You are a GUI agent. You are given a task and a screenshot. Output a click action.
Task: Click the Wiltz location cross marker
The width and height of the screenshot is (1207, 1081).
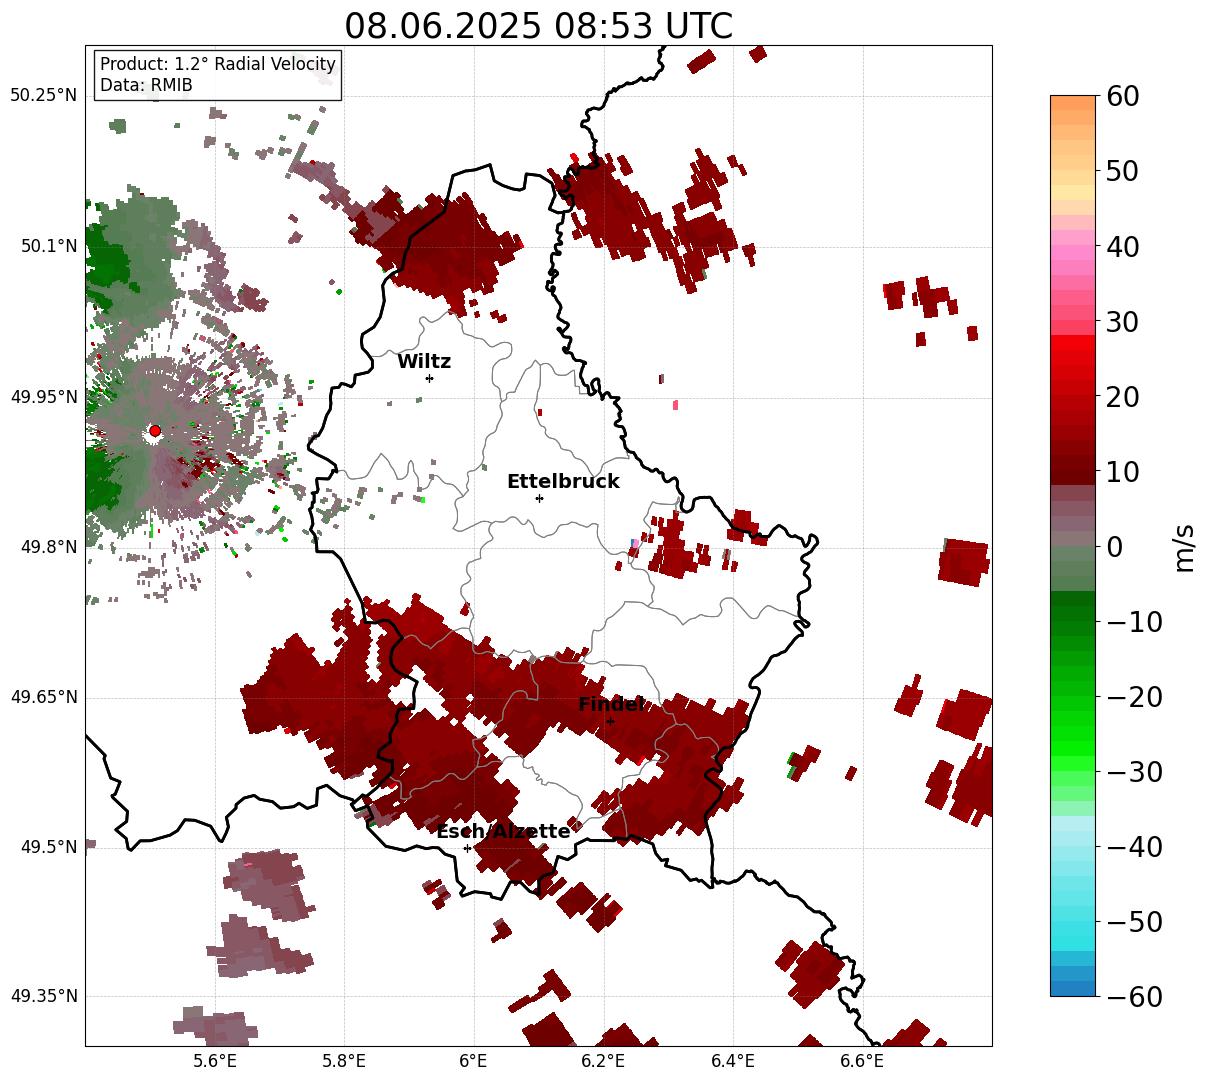tap(429, 378)
